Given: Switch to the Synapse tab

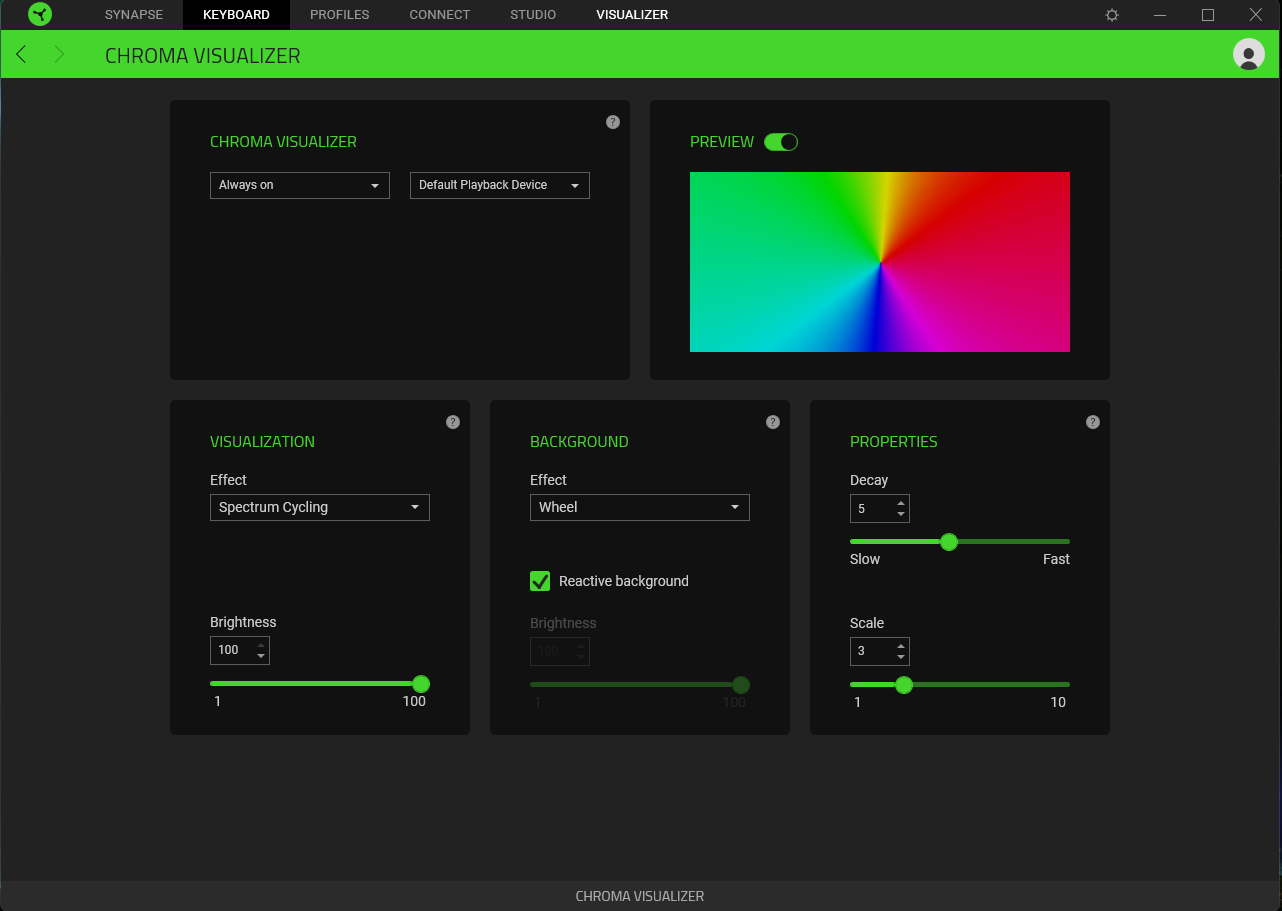Looking at the screenshot, I should click(x=134, y=15).
